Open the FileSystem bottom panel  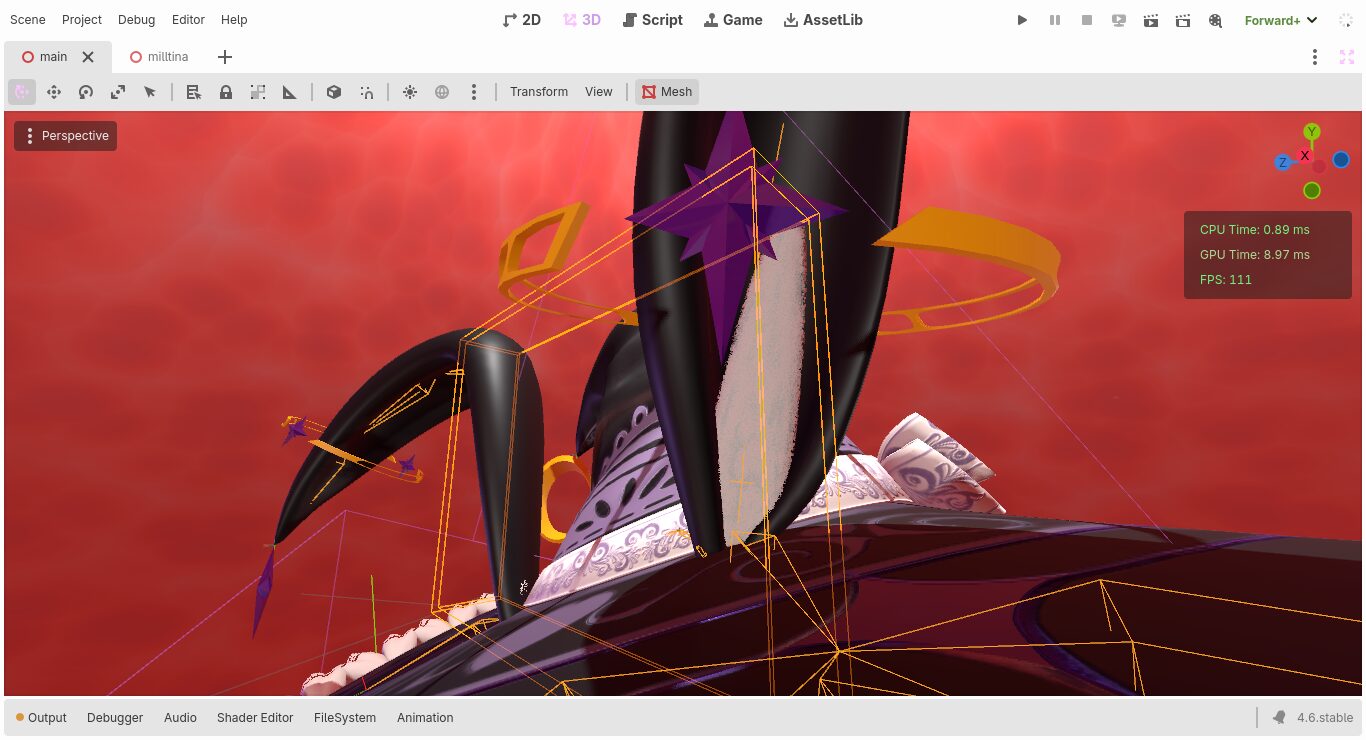(345, 718)
